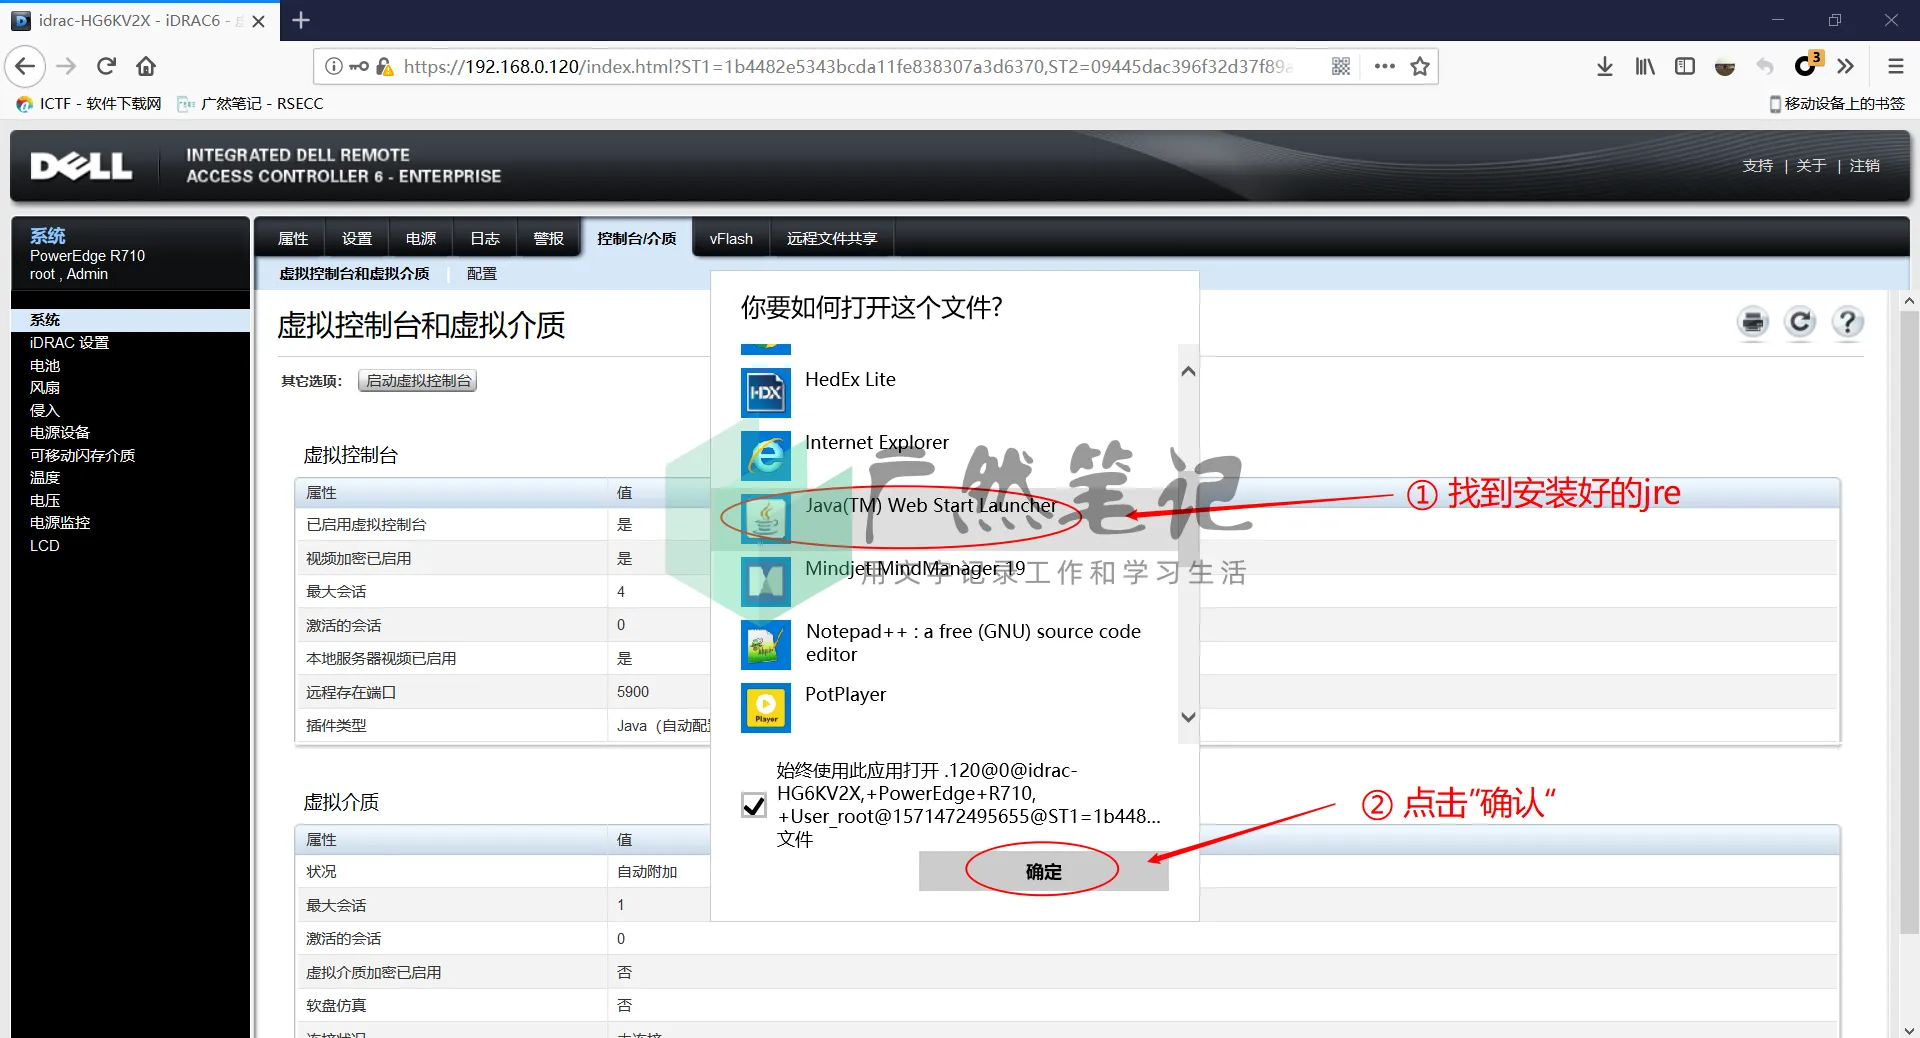
Task: Open 电源设备 in the sidebar
Action: 60,433
